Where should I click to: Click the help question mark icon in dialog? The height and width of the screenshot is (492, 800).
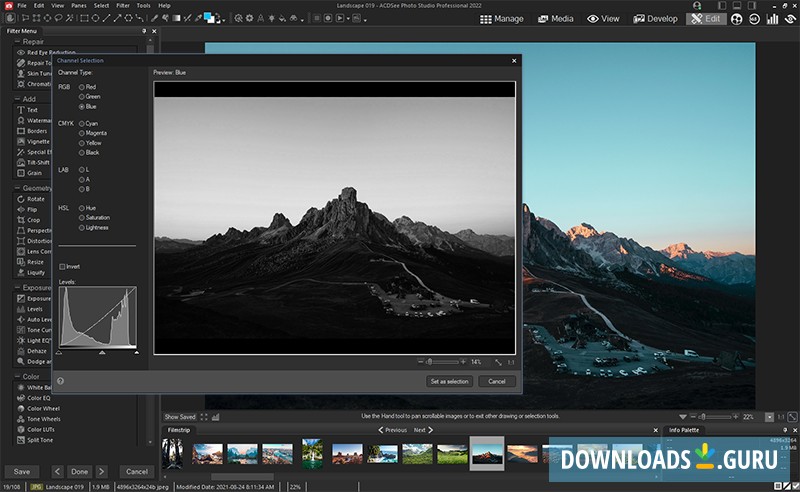point(61,381)
